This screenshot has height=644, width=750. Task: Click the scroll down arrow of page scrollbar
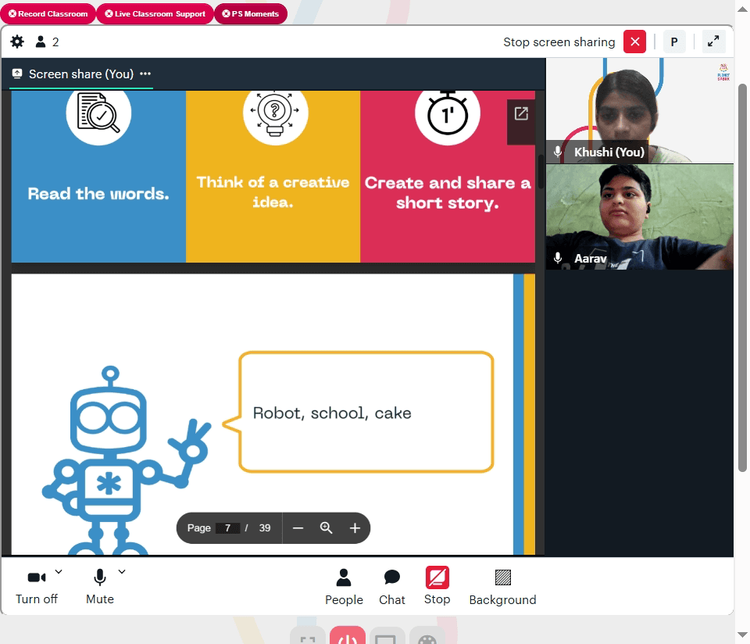[x=742, y=634]
